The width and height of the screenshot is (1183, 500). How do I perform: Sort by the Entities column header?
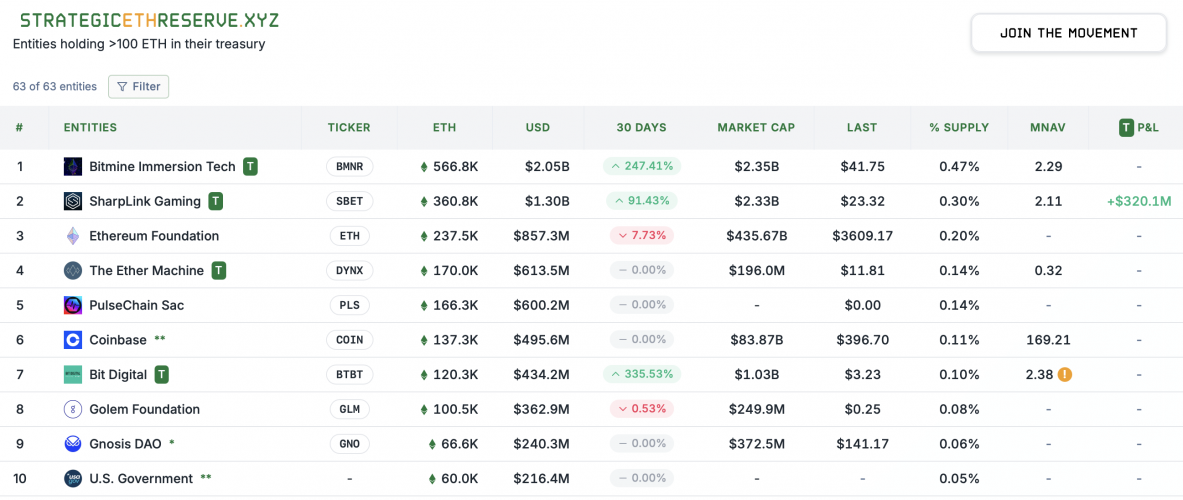91,128
